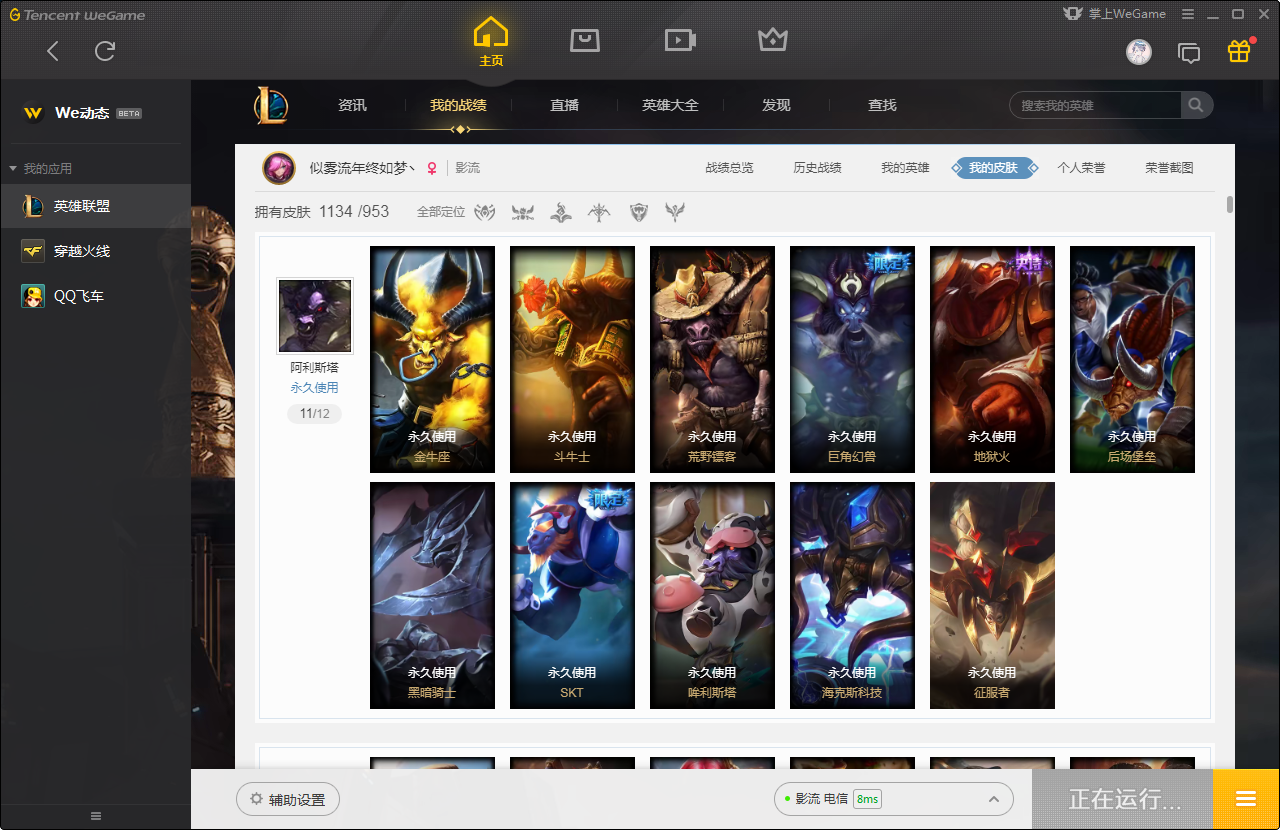Switch to 我的皮肤 sub-tab

[993, 168]
